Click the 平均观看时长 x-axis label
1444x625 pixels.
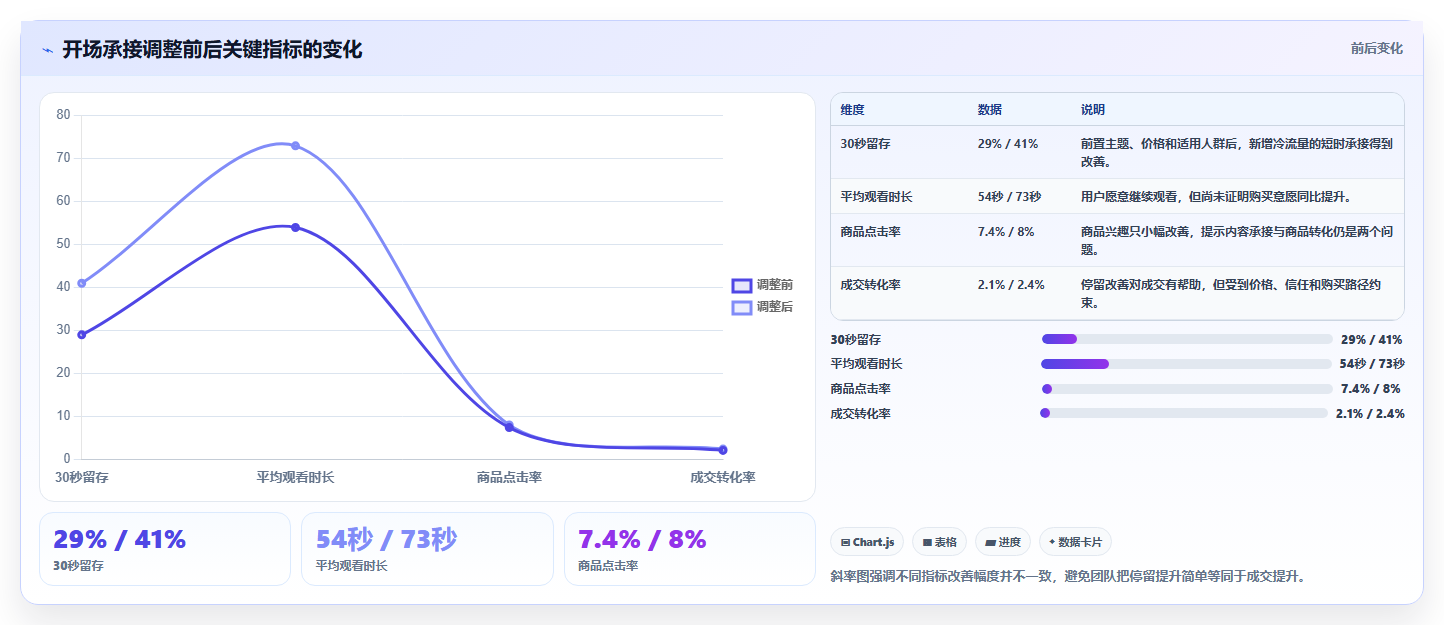pyautogui.click(x=295, y=477)
